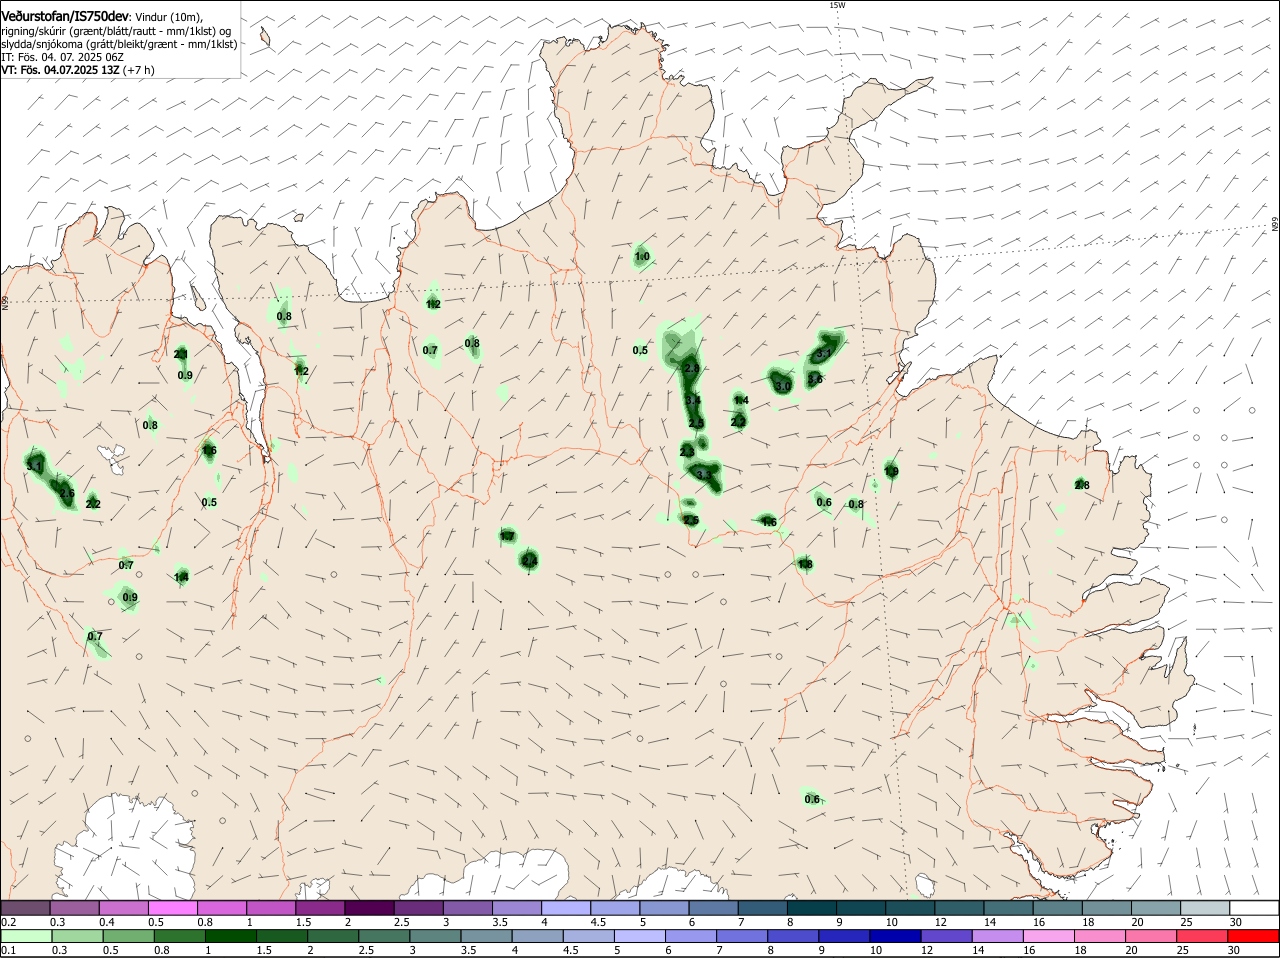This screenshot has width=1280, height=958.
Task: Pick rain legend swatch between 5 and 6
Action: click(x=640, y=936)
